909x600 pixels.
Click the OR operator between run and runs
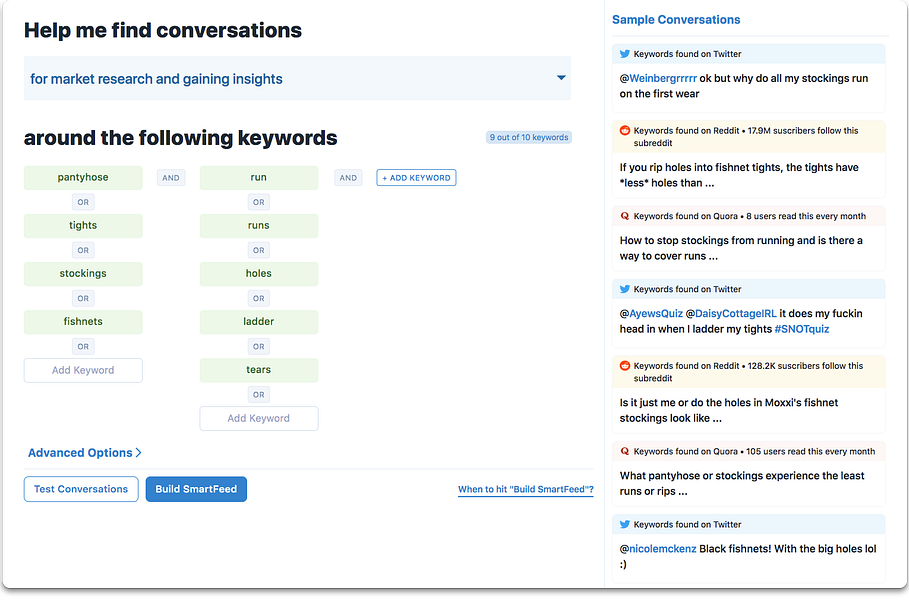(259, 202)
